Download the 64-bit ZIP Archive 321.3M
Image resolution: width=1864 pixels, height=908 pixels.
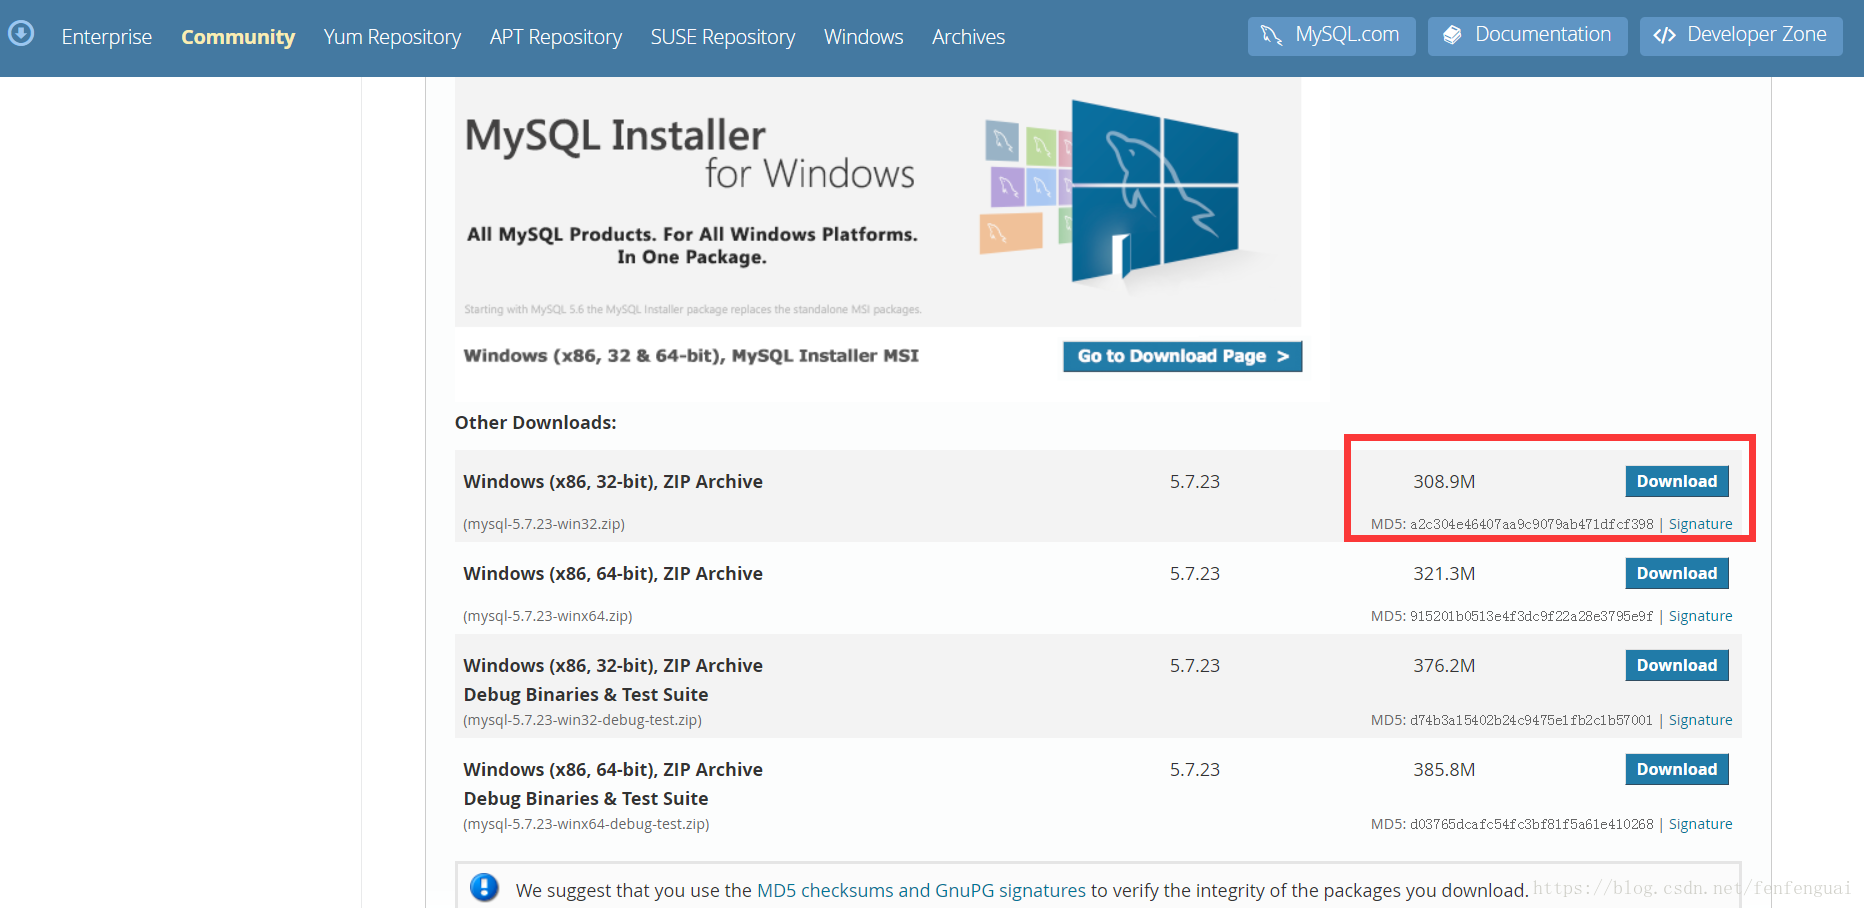(x=1676, y=573)
